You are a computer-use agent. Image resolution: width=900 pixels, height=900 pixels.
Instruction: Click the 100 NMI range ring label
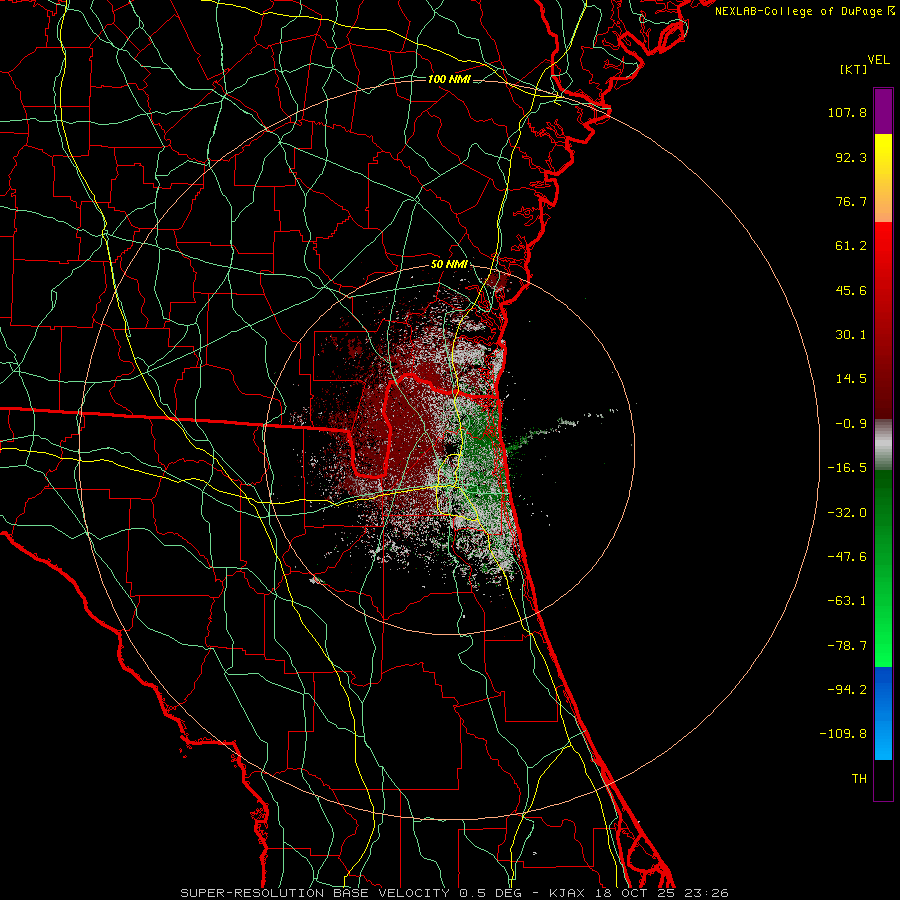pos(449,79)
